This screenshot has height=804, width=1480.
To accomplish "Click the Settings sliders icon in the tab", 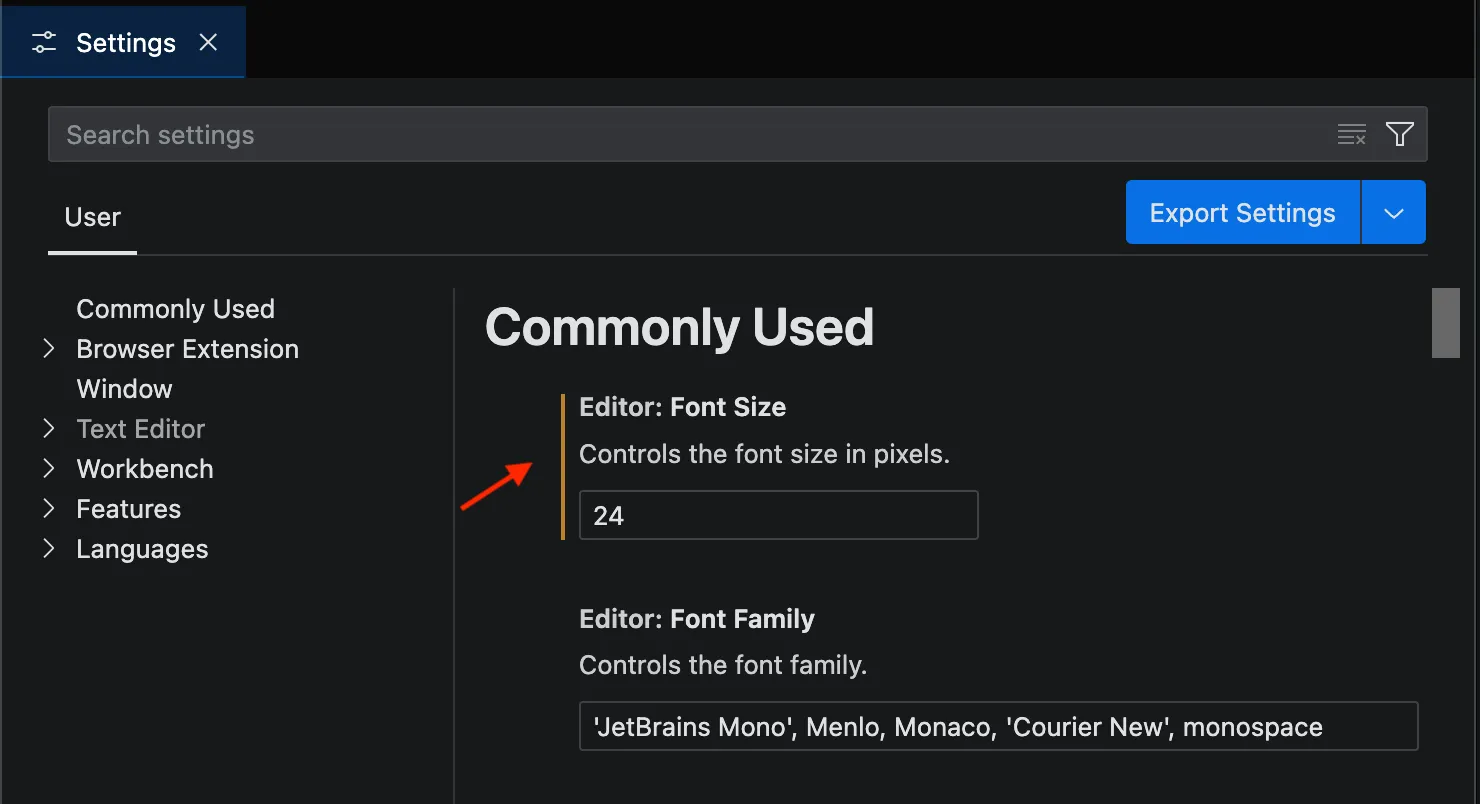I will [44, 43].
